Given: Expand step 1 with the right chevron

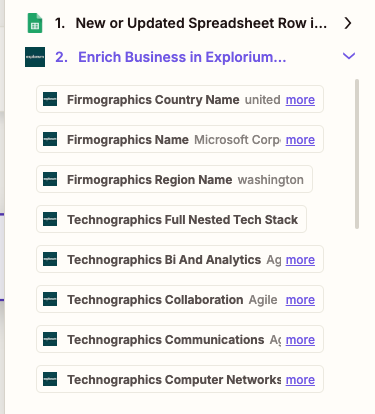Looking at the screenshot, I should coord(348,23).
